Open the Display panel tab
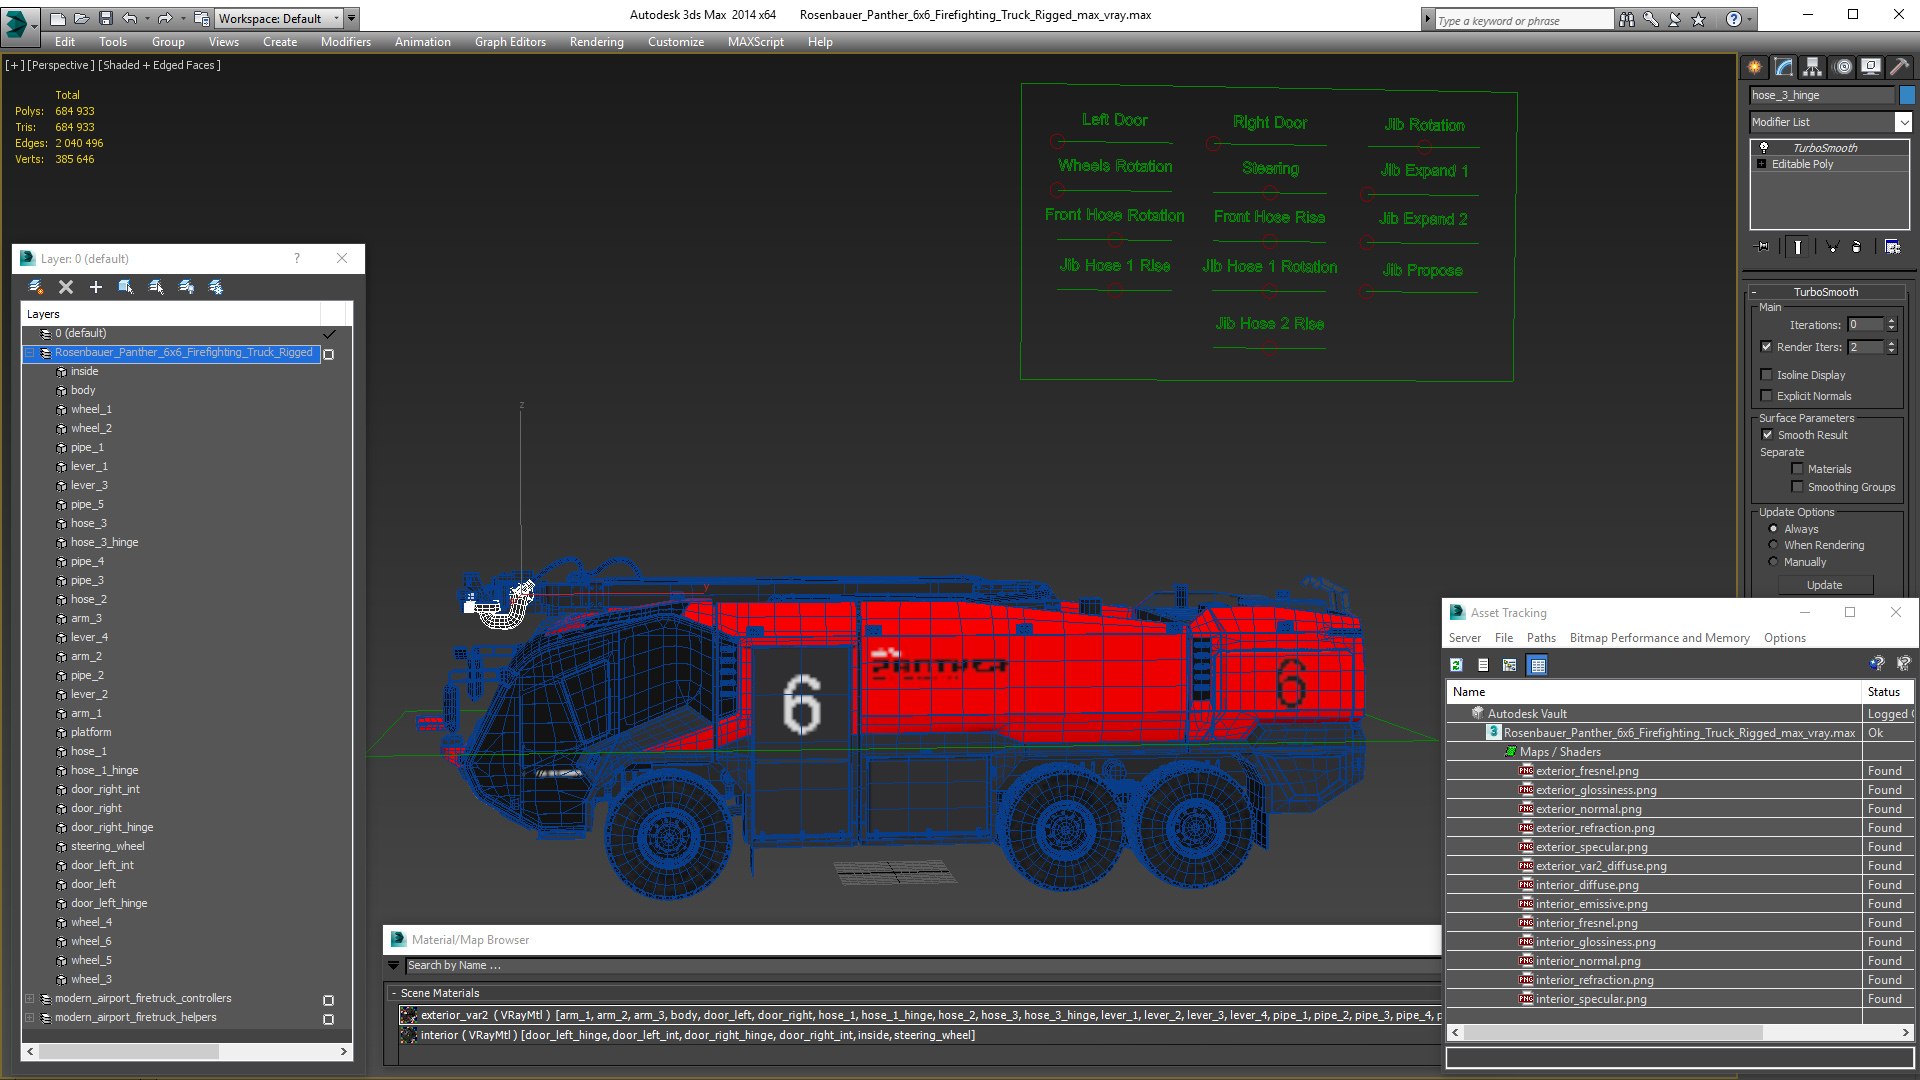 point(1871,67)
